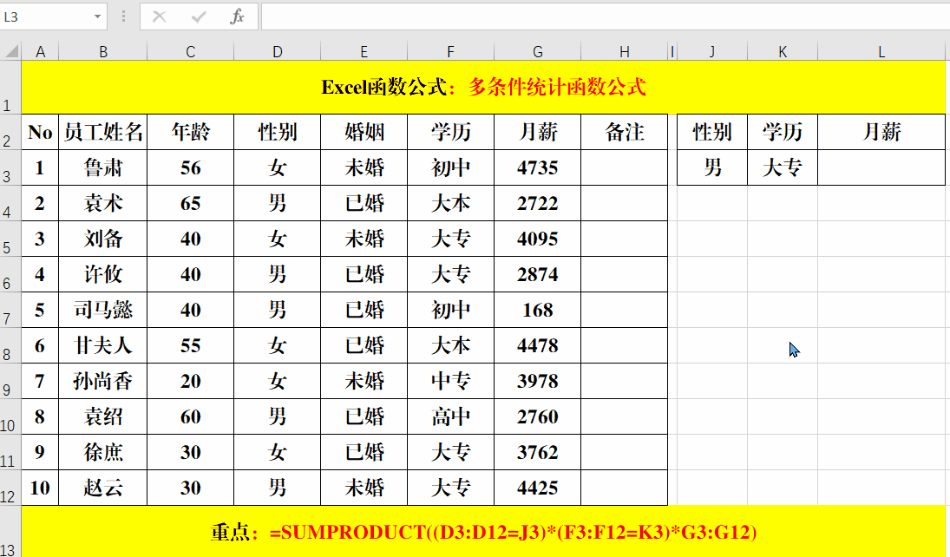Click name cell '司马懿'
Image resolution: width=950 pixels, height=557 pixels.
(103, 310)
